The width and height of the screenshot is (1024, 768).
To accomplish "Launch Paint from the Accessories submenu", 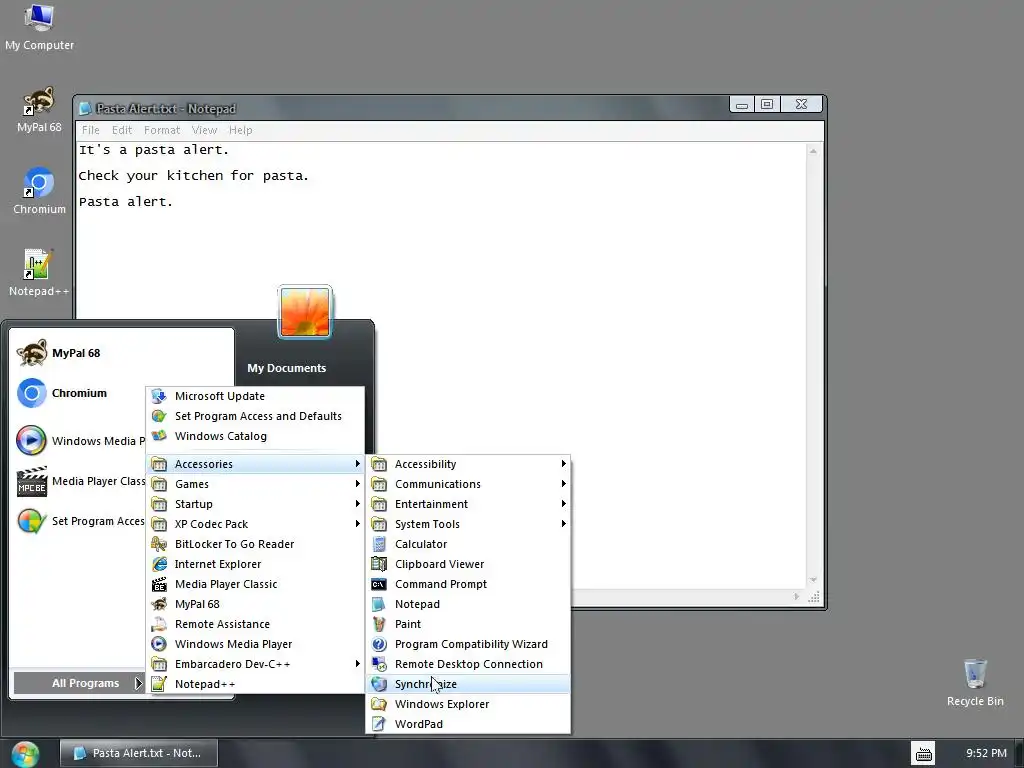I will pos(468,624).
